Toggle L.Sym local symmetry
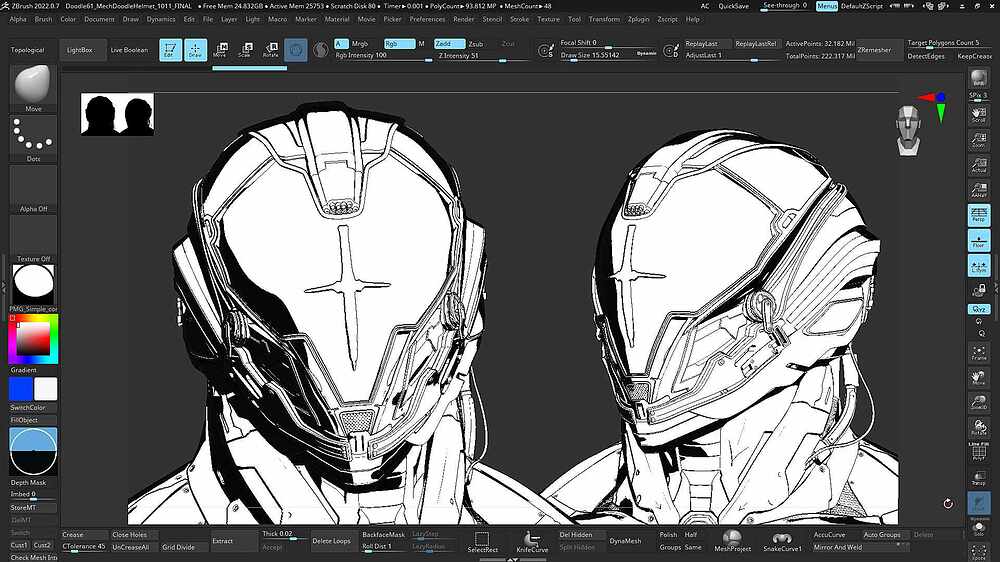 (x=979, y=265)
